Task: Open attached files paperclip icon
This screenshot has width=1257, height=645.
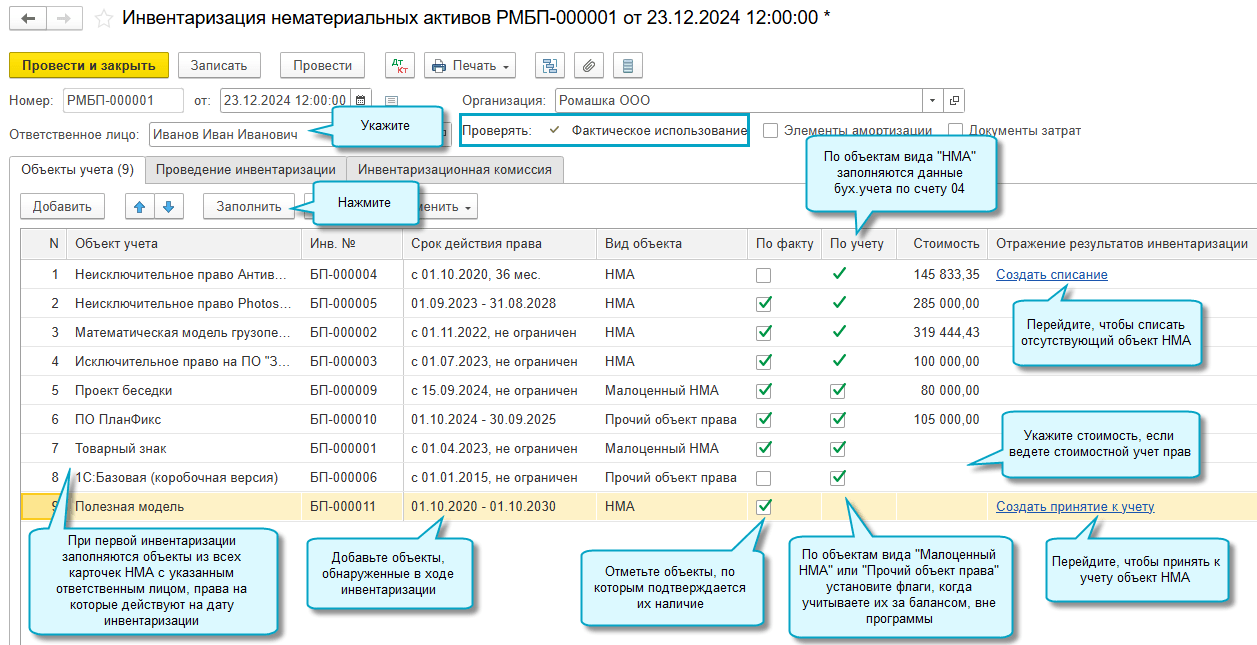Action: point(589,66)
